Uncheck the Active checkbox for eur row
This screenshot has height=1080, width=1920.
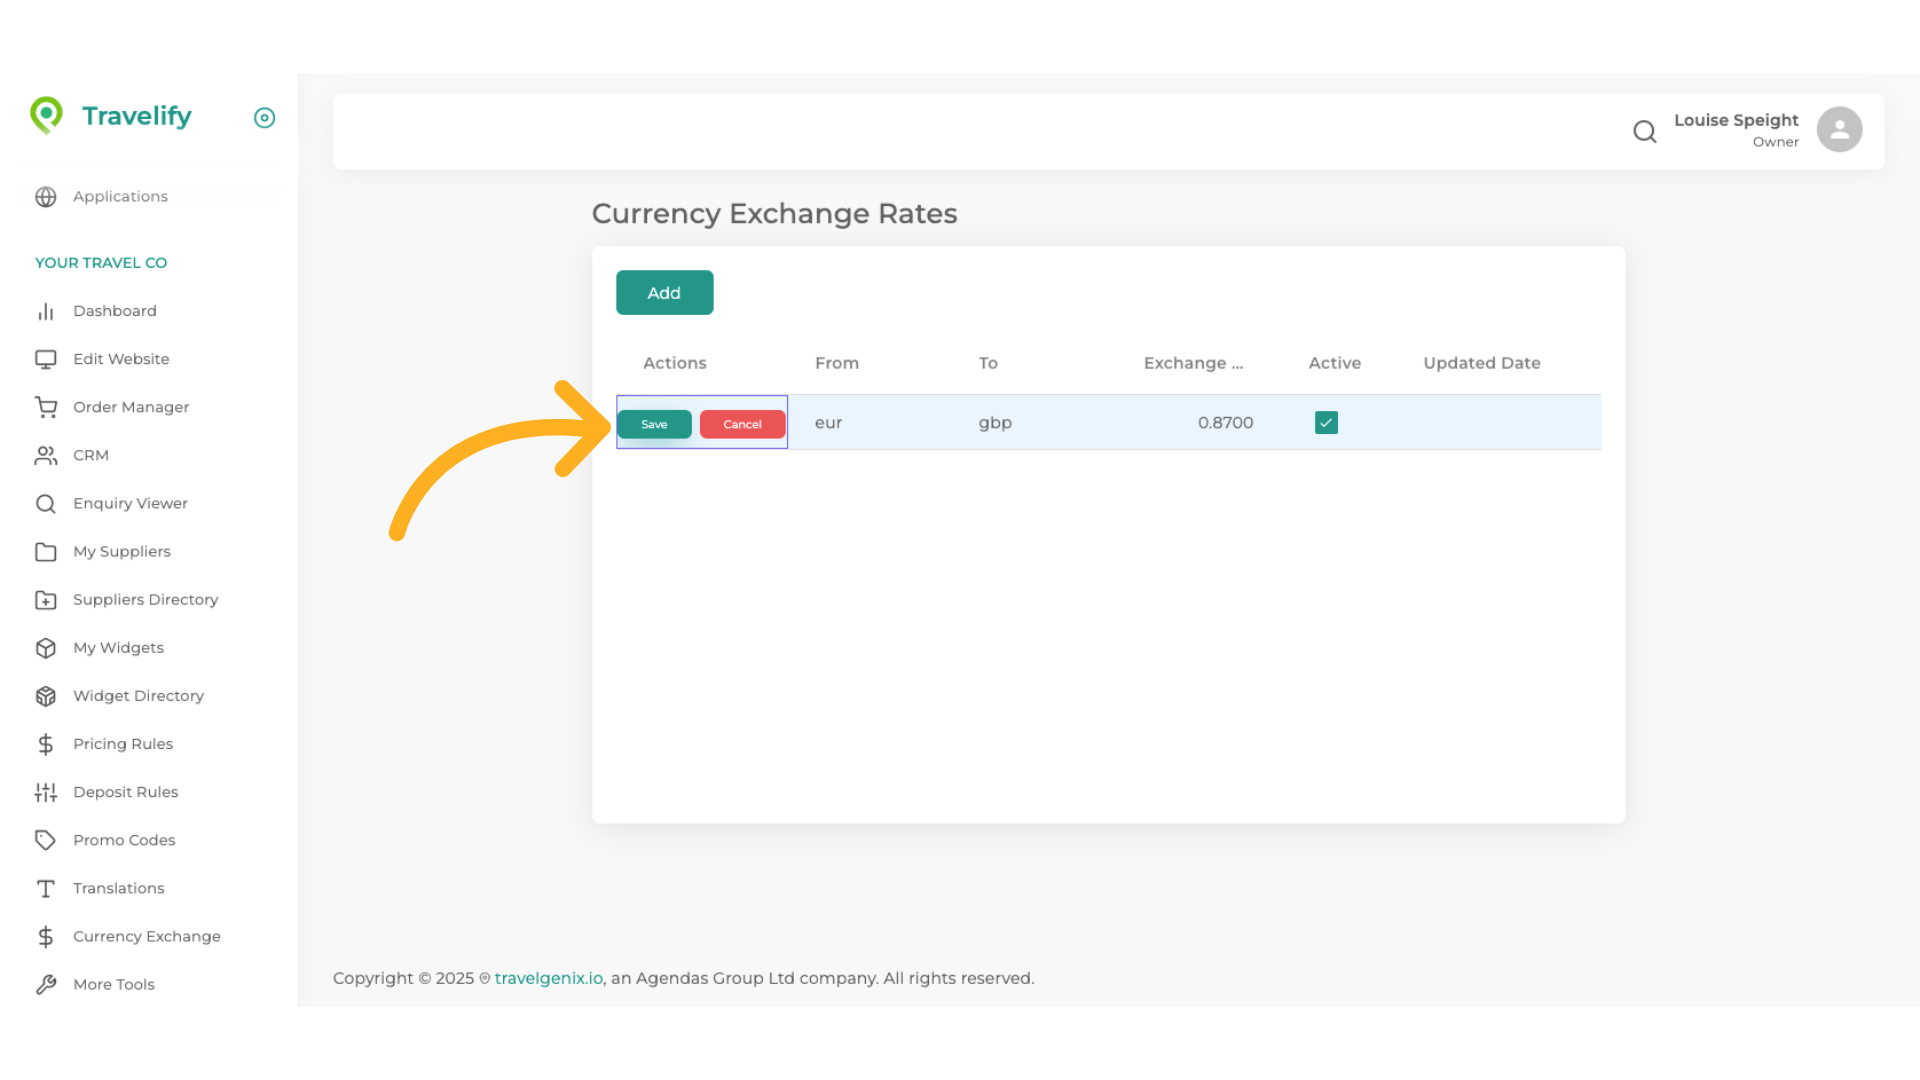(x=1326, y=423)
